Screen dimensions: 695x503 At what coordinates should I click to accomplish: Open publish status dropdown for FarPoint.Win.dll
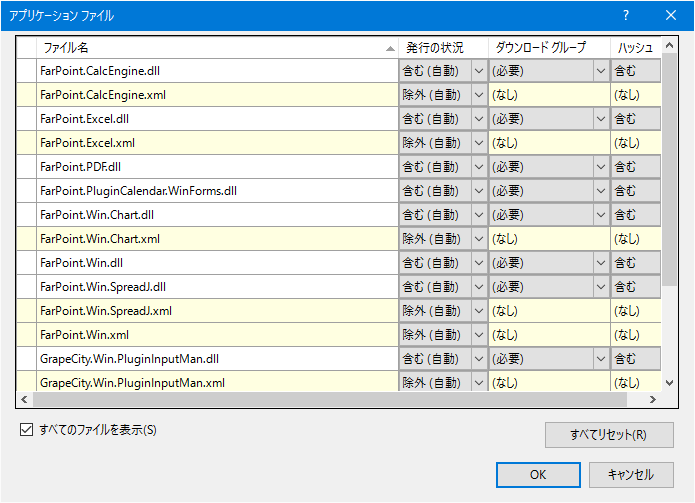tap(479, 263)
